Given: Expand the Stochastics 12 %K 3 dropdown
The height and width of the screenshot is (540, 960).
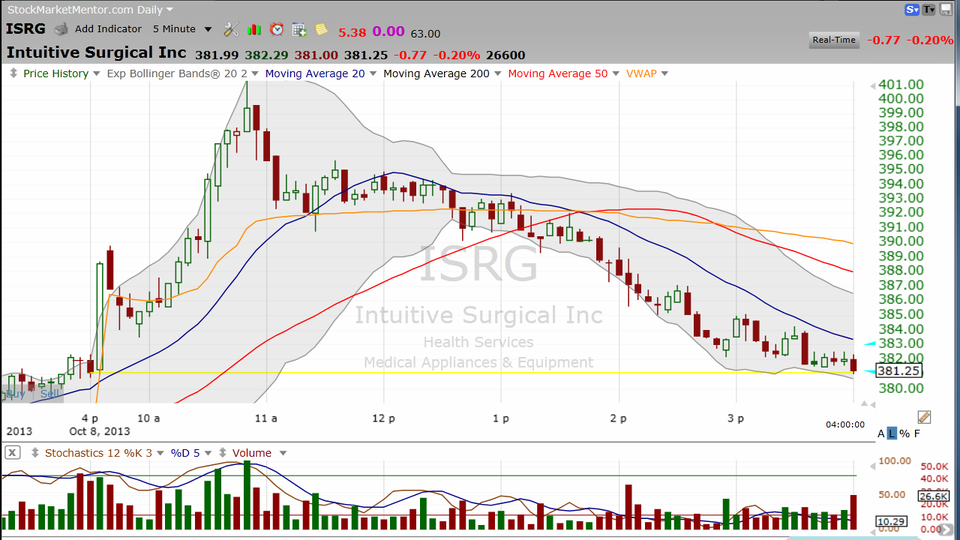Looking at the screenshot, I should 160,453.
